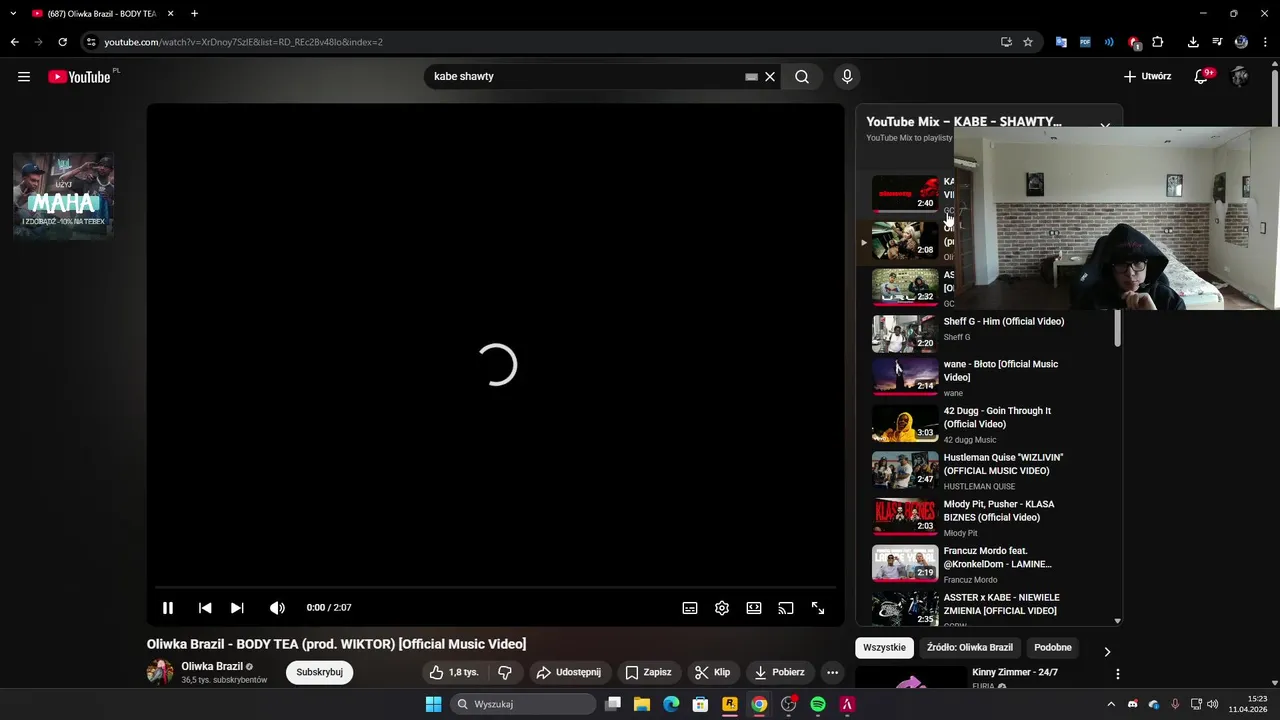Open the Chrome extensions puzzle icon
The image size is (1280, 720).
click(1158, 42)
